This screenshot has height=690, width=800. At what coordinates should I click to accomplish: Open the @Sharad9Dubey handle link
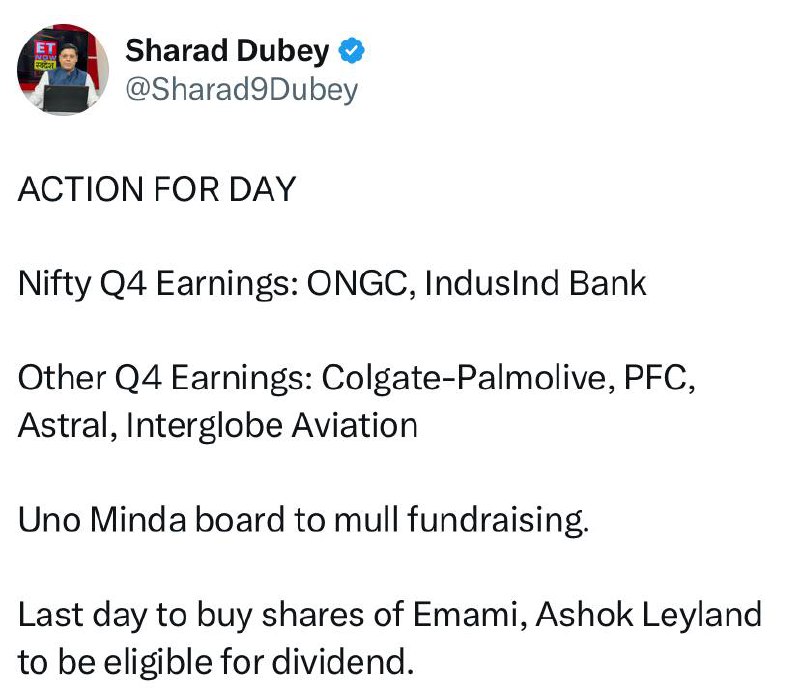[241, 90]
